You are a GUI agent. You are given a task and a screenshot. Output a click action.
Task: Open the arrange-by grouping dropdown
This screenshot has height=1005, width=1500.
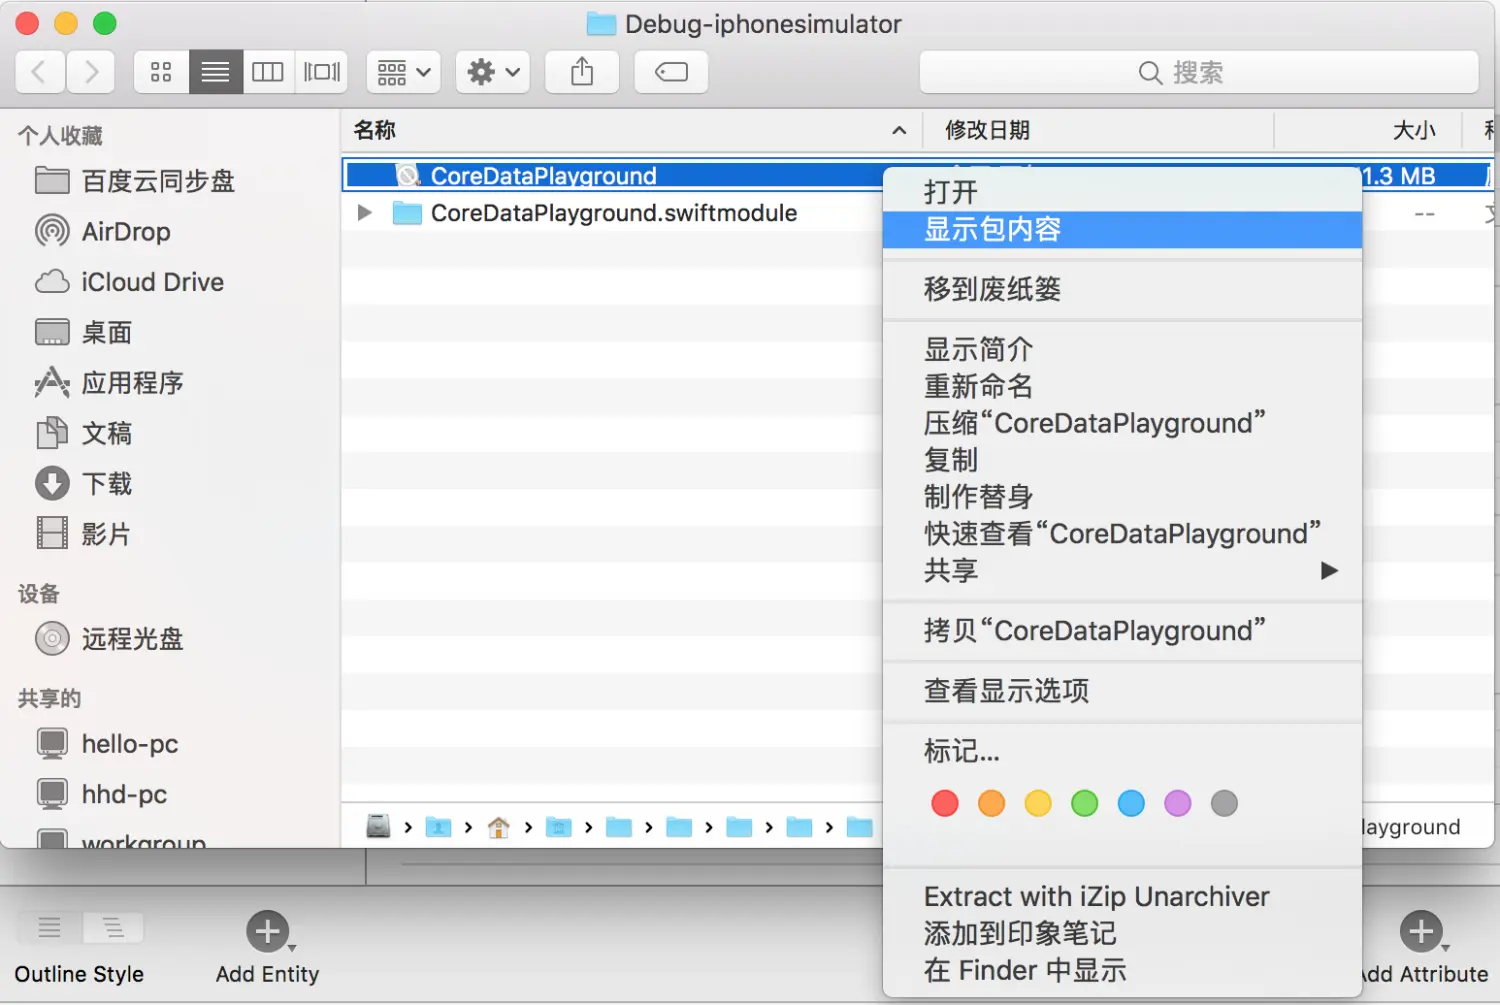(404, 72)
